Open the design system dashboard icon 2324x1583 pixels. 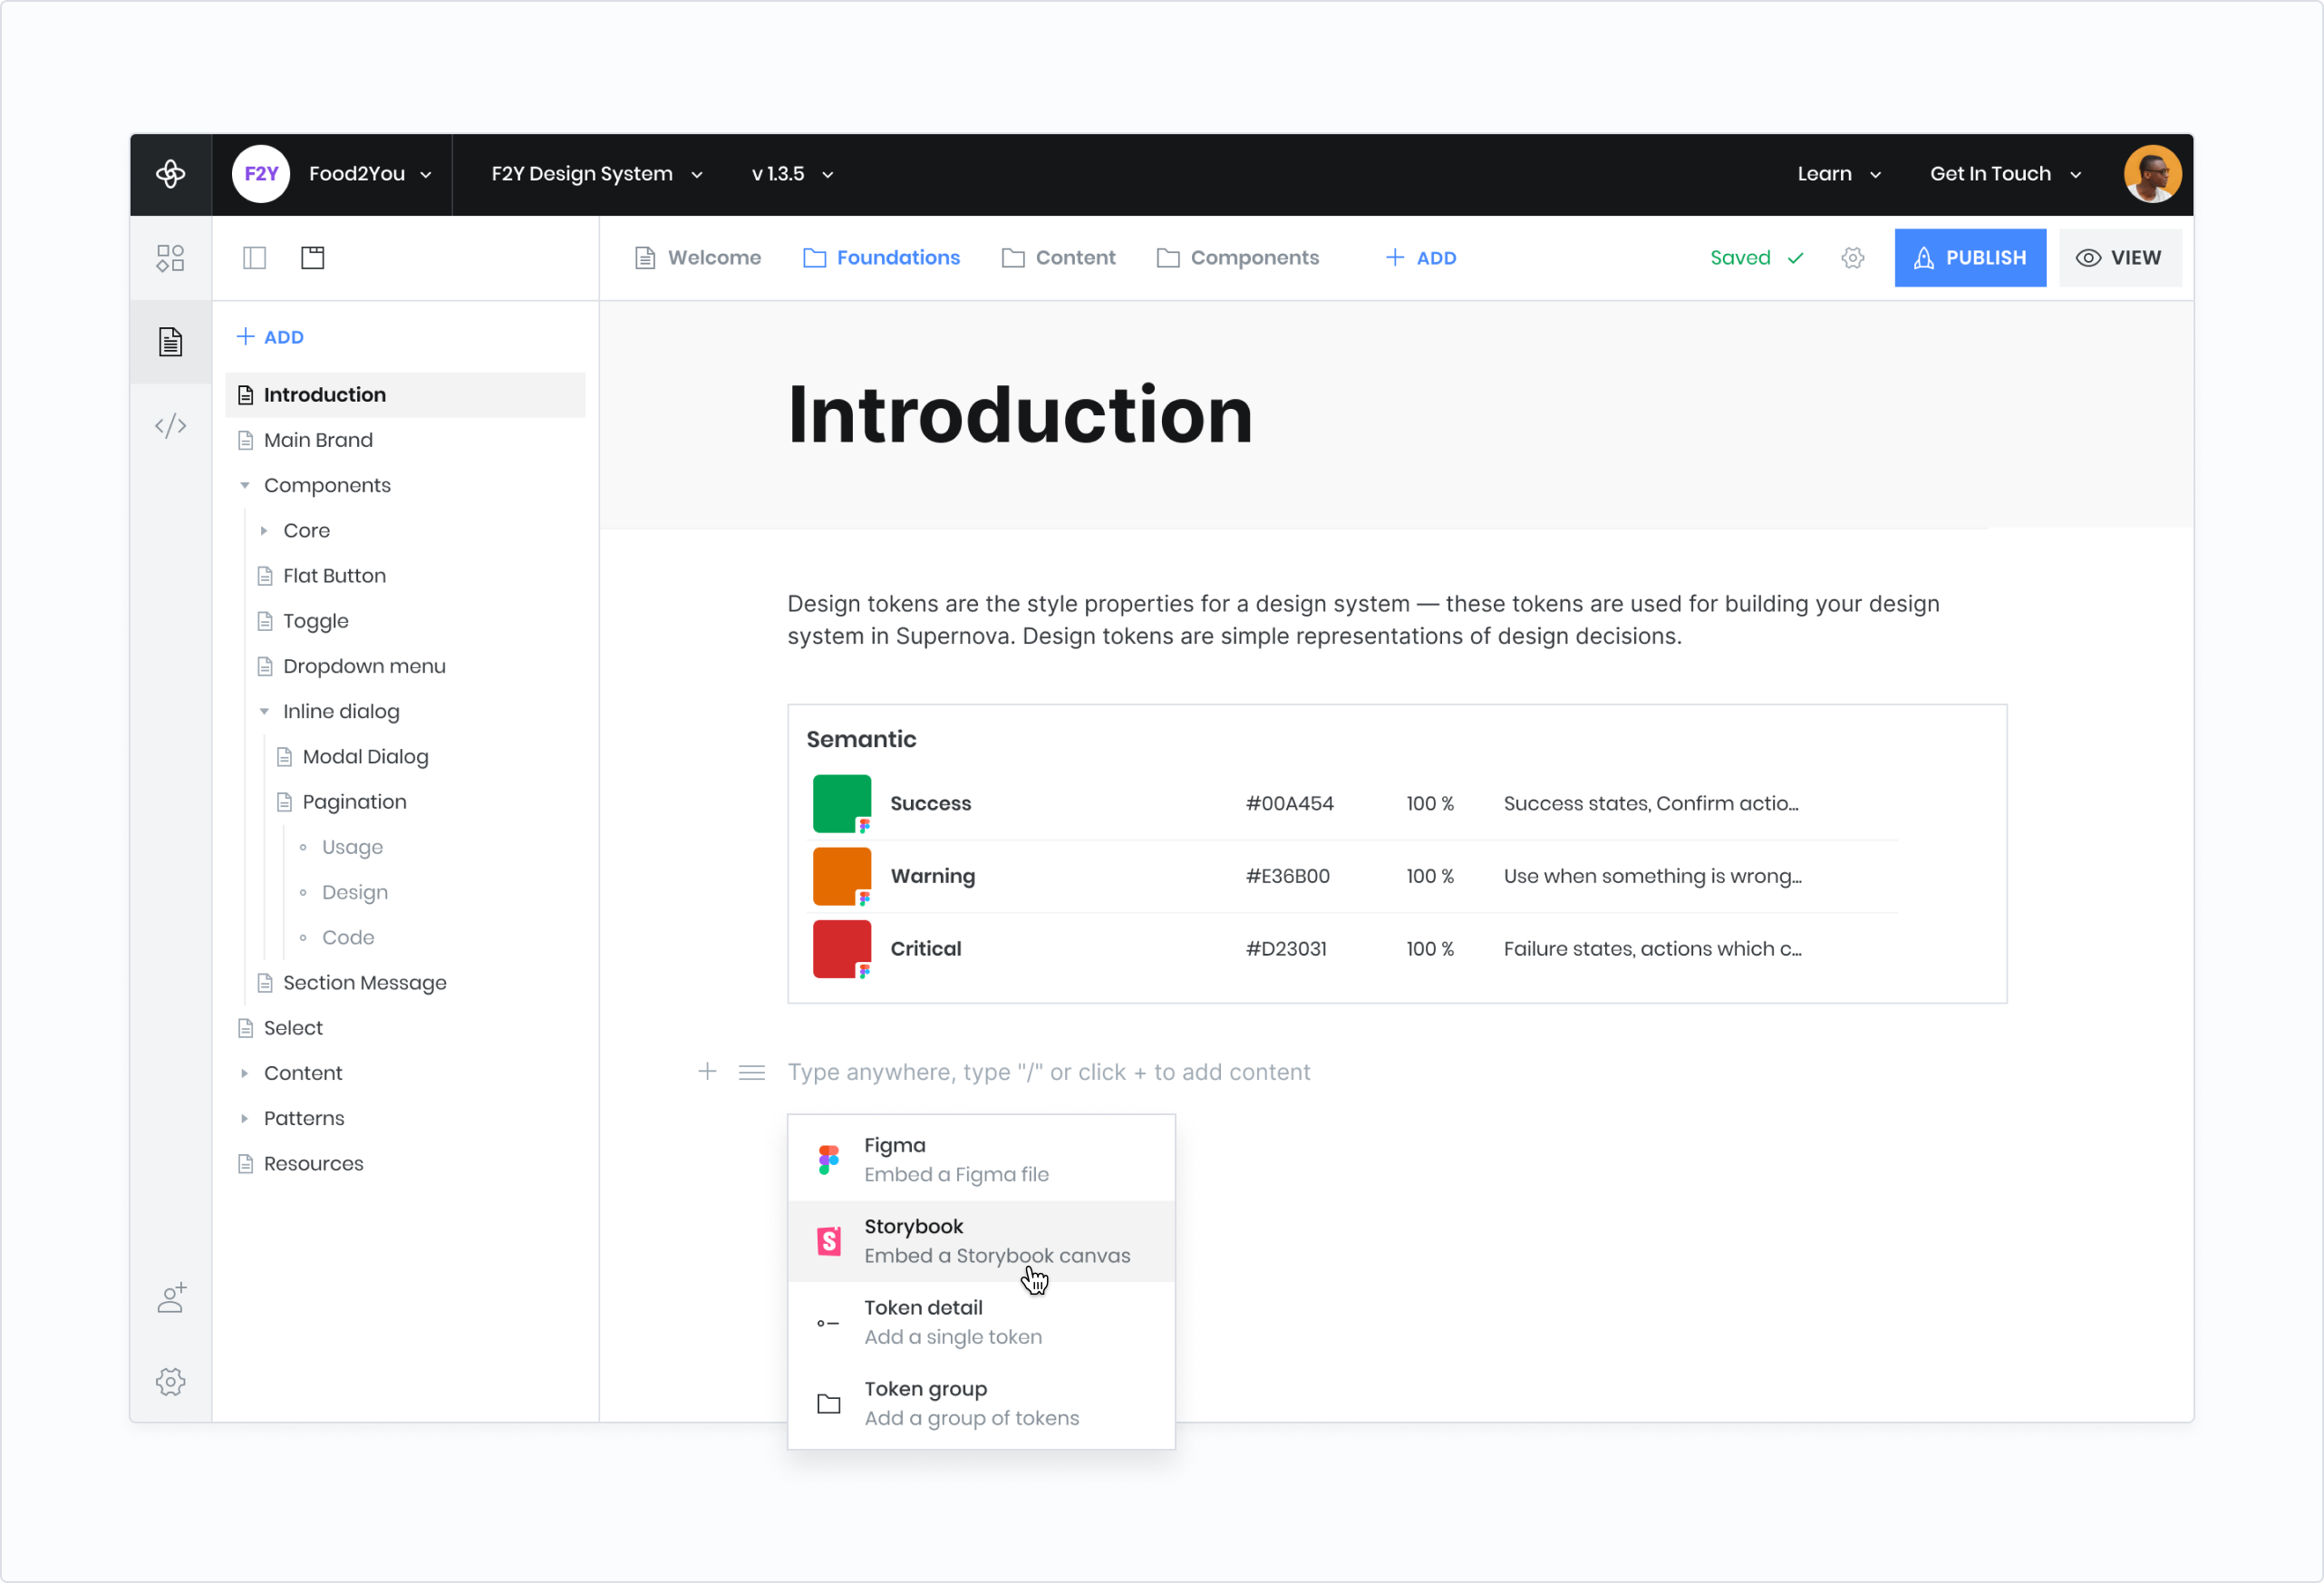[171, 258]
